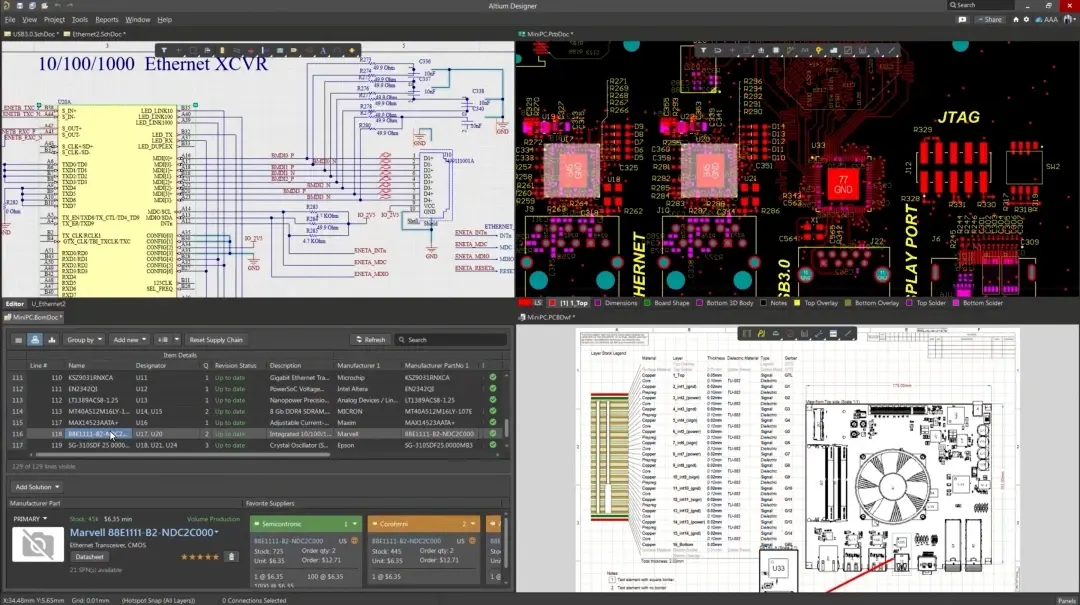
Task: Select the text 'A' tool in schematic active bar
Action: pyautogui.click(x=323, y=50)
